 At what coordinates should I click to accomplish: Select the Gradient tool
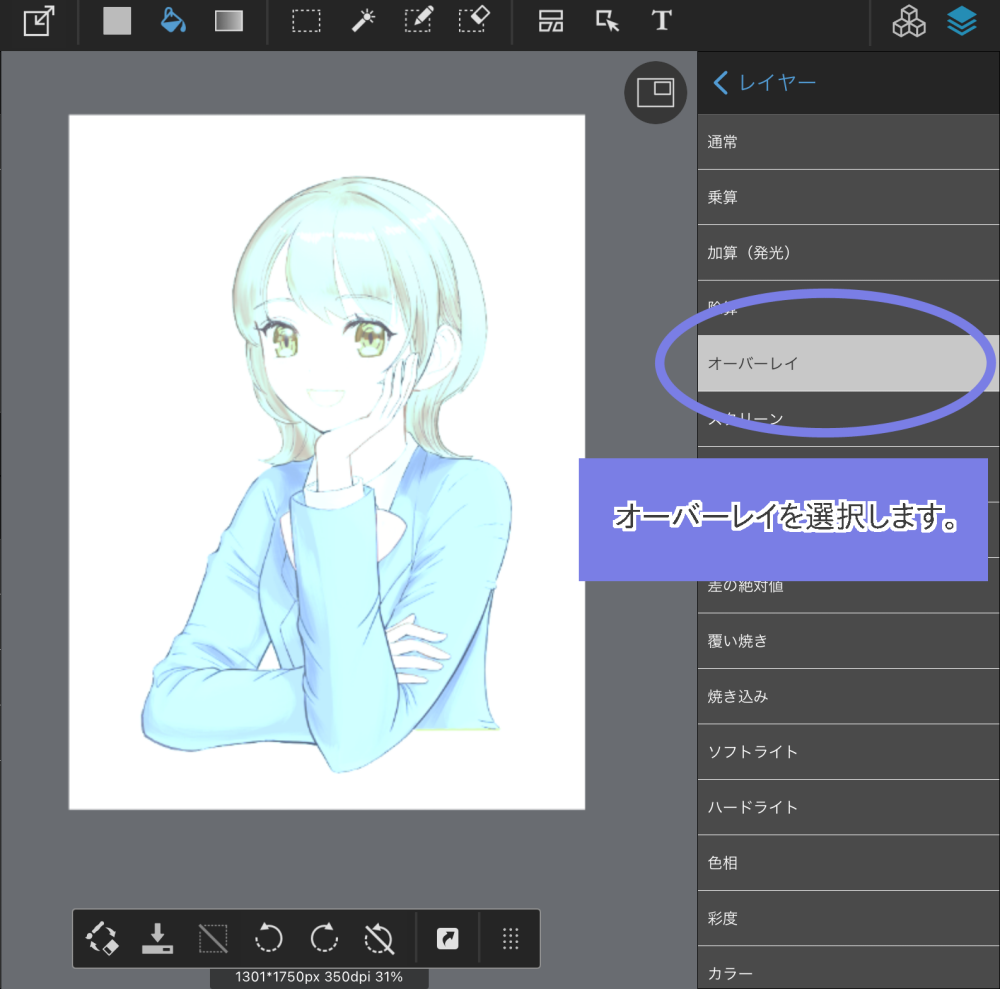coord(229,21)
